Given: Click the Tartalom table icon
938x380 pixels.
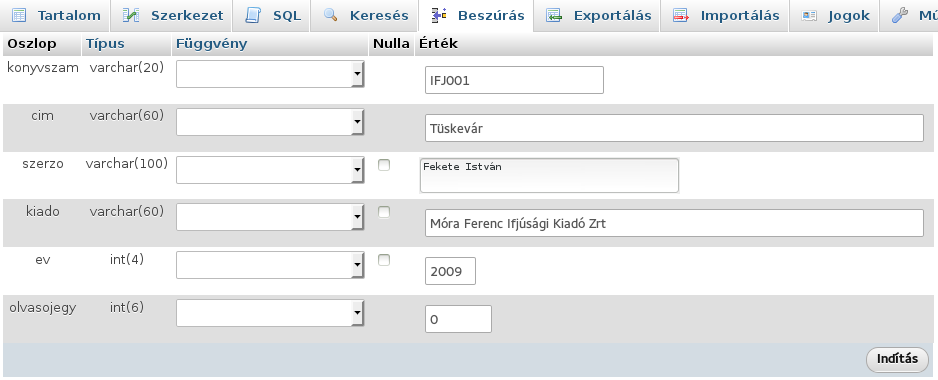Looking at the screenshot, I should [19, 15].
